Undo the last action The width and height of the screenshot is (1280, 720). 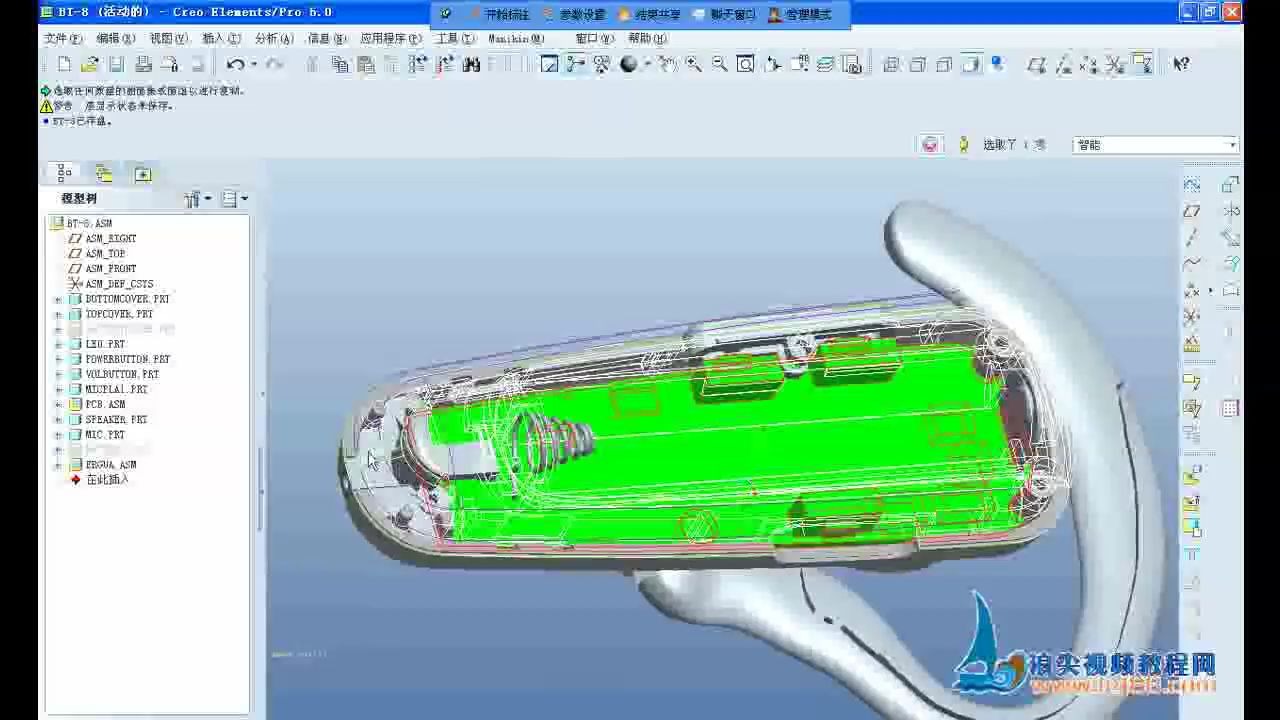point(235,64)
